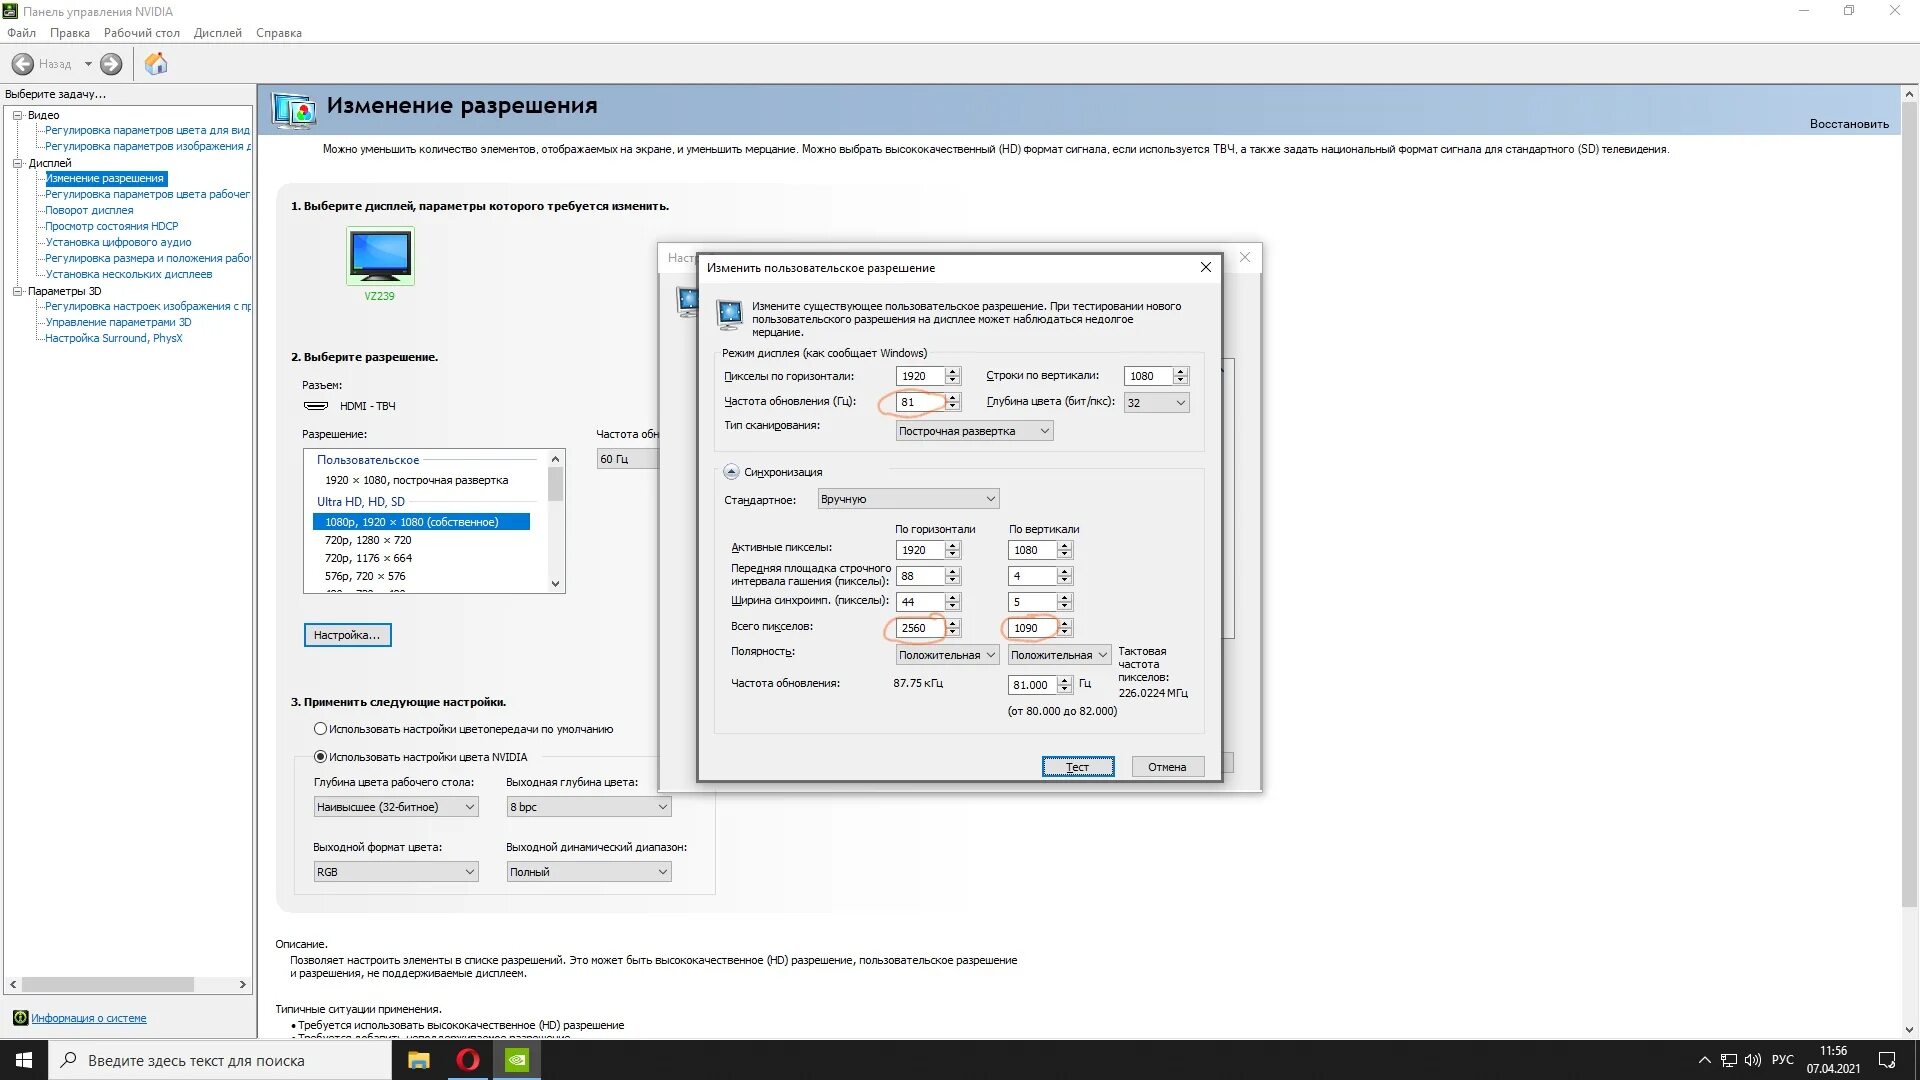Open the Рабочий стол menu
The image size is (1920, 1080).
point(142,33)
